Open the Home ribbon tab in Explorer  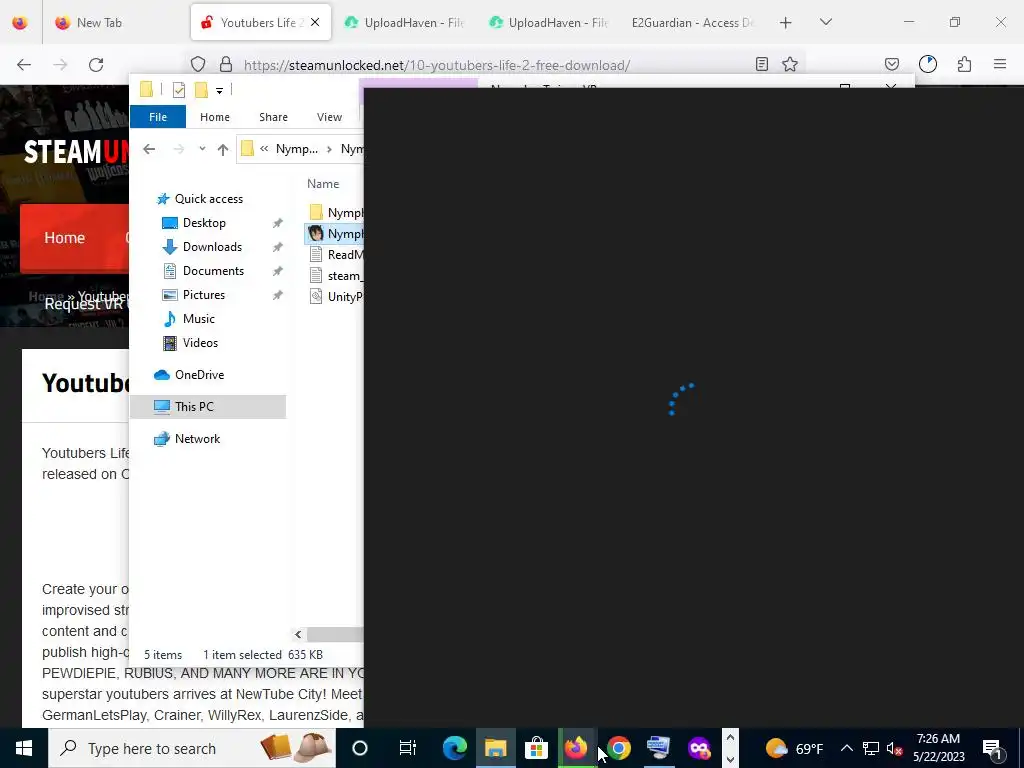(x=215, y=117)
